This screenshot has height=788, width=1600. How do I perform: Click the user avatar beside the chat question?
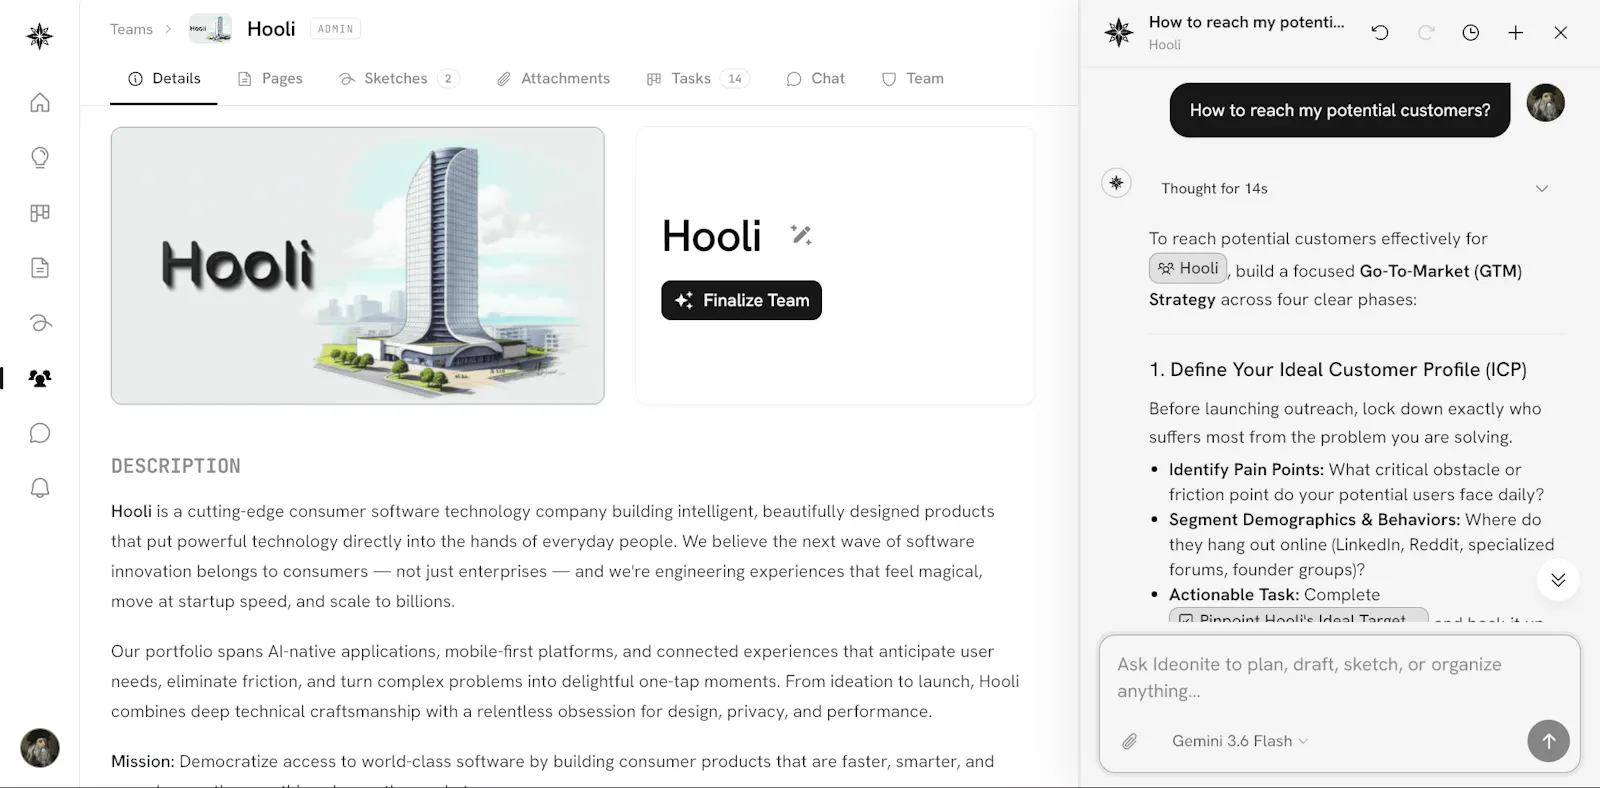[1545, 102]
